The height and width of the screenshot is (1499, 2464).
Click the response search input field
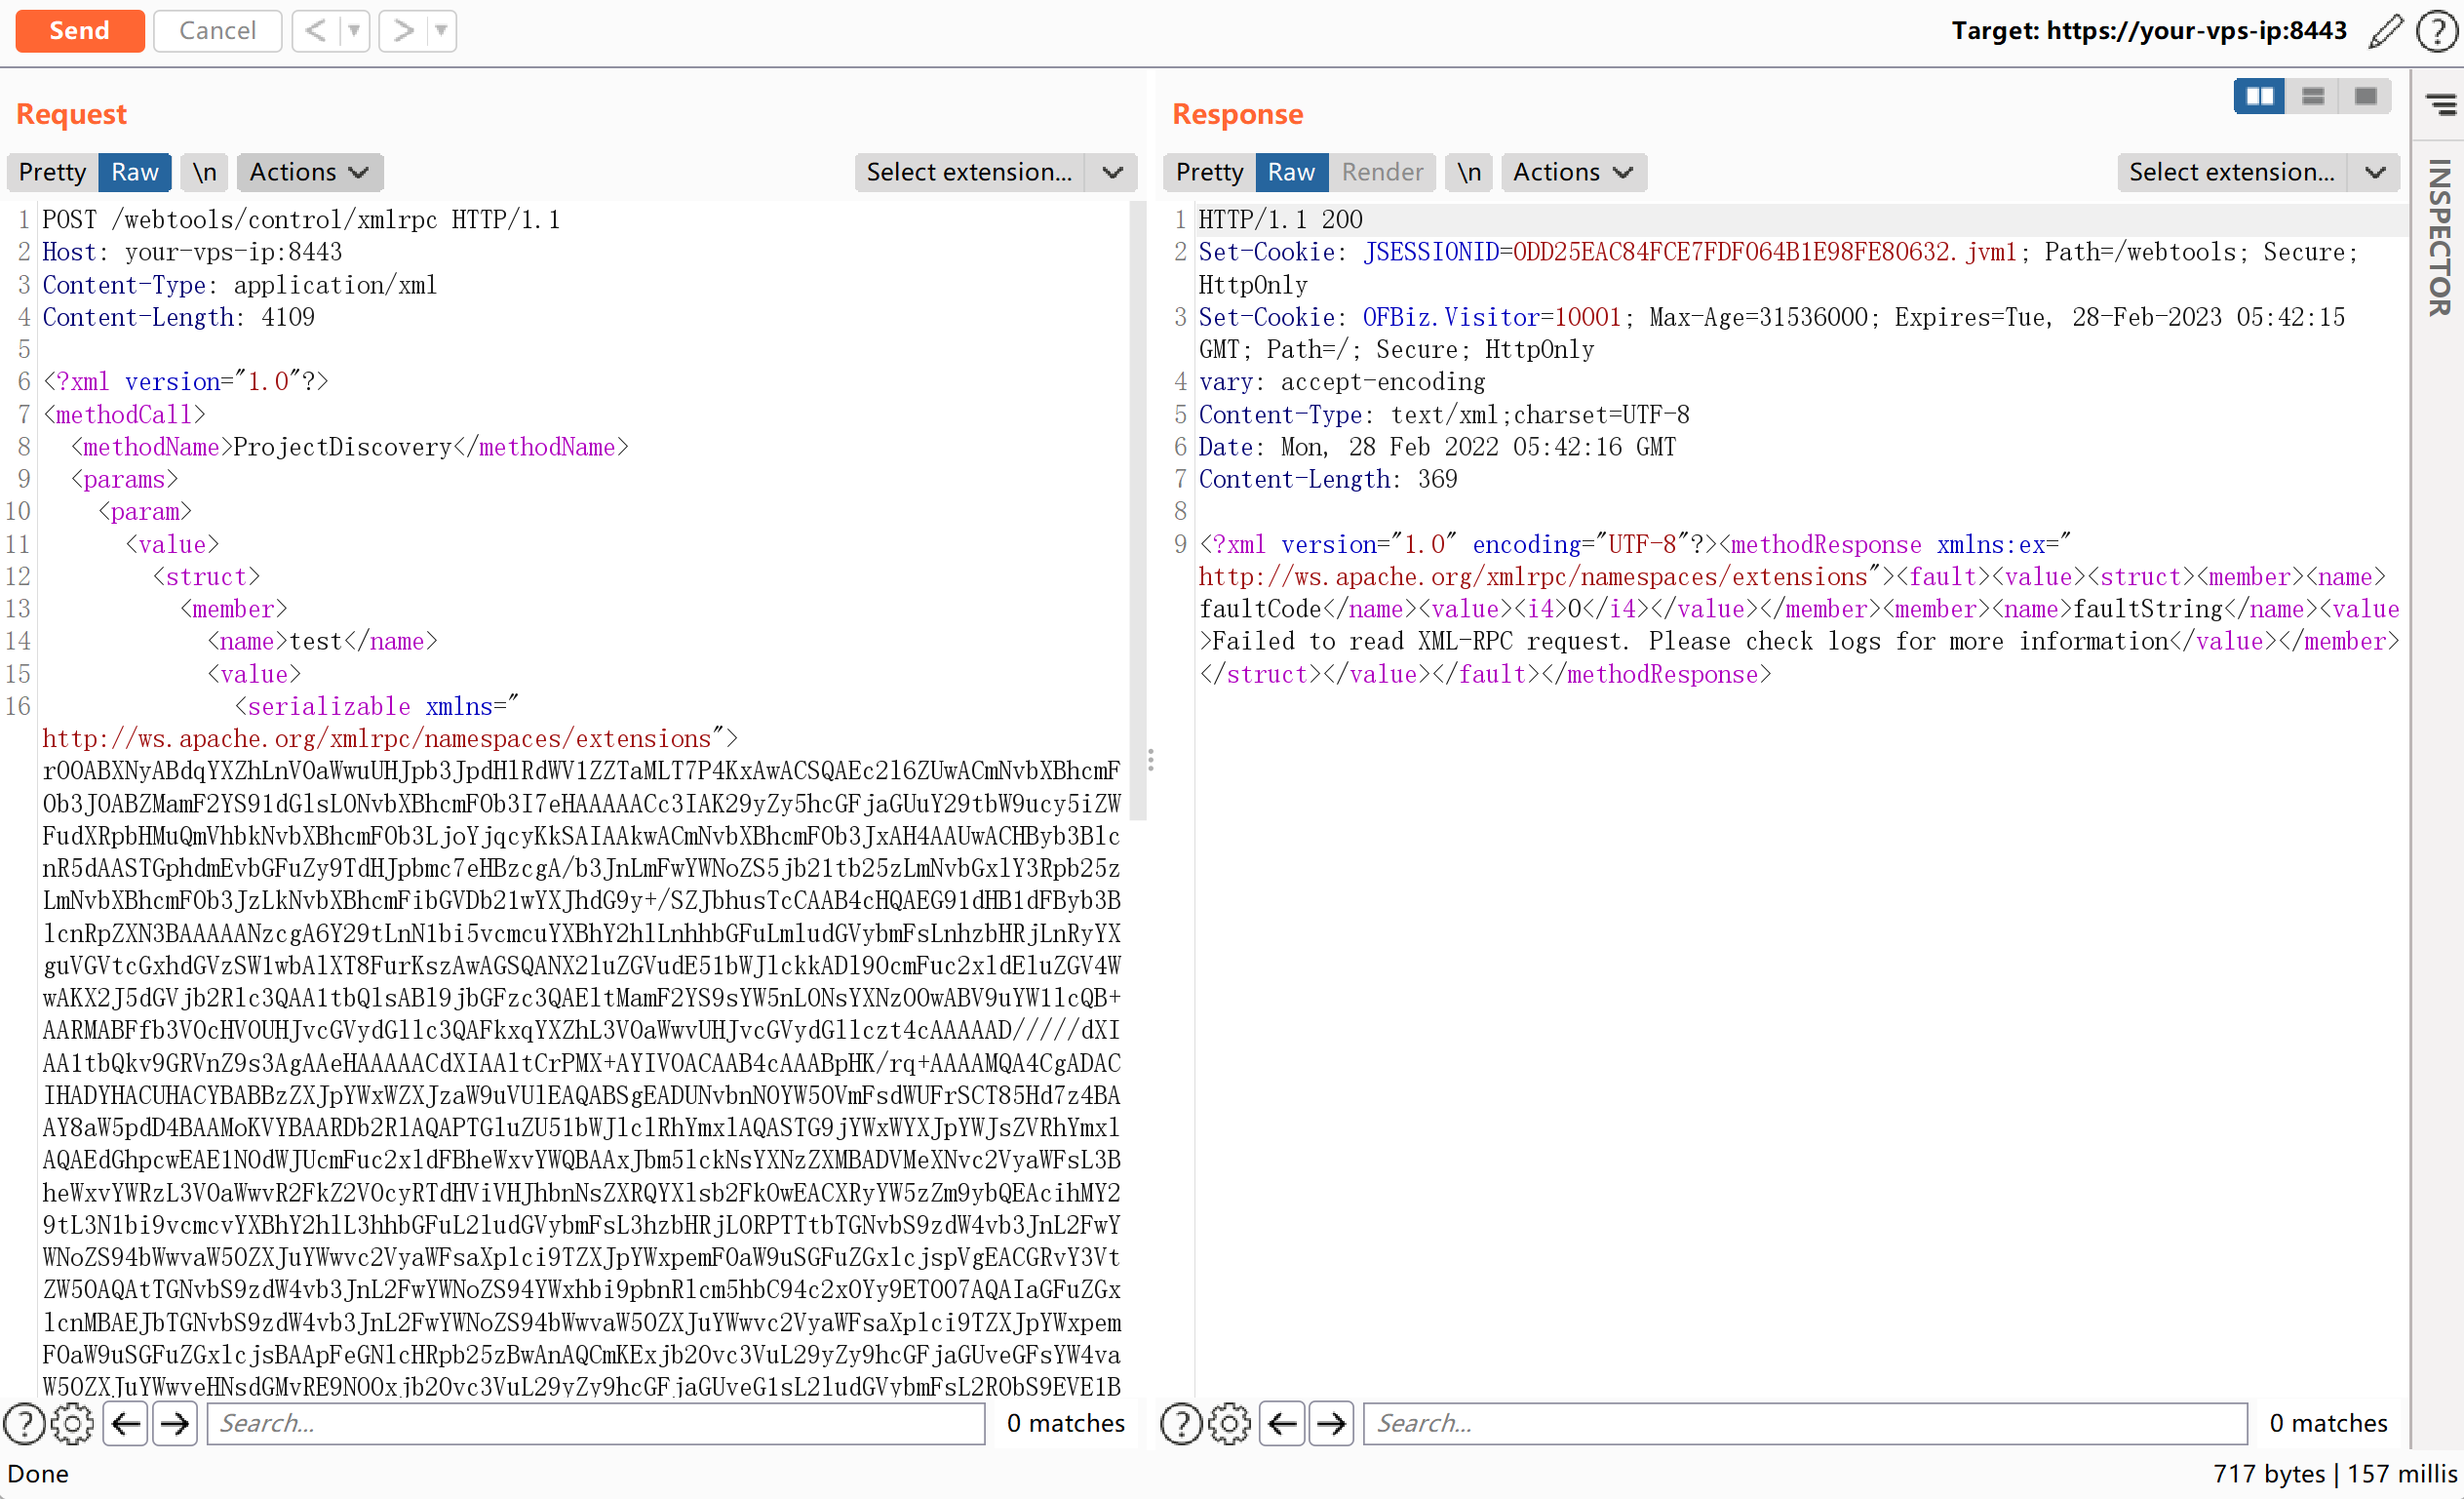(1804, 1423)
